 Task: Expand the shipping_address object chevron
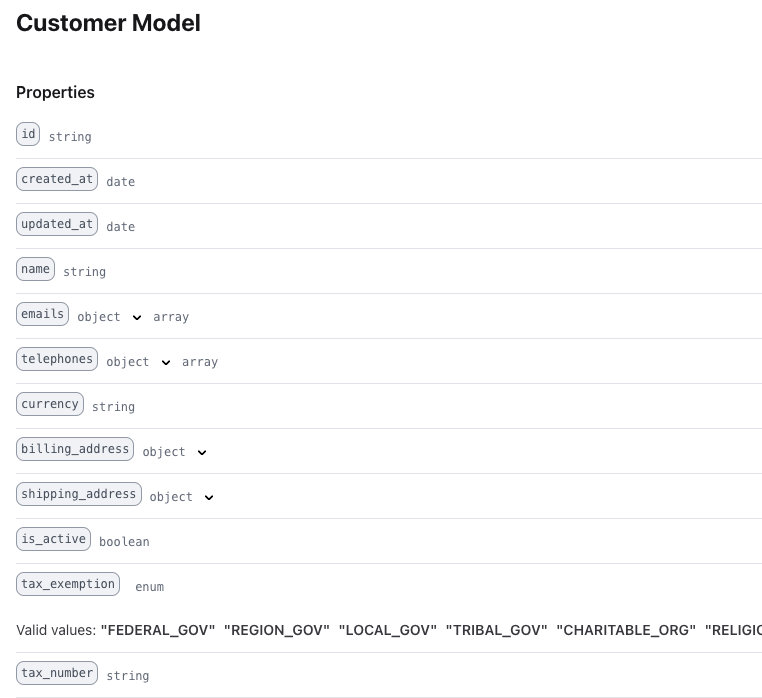[x=209, y=497]
